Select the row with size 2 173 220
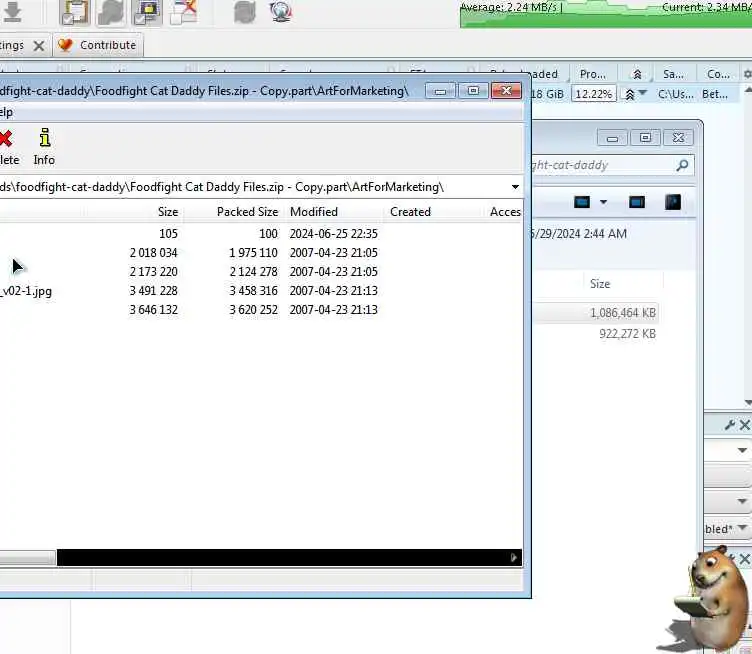 261,272
